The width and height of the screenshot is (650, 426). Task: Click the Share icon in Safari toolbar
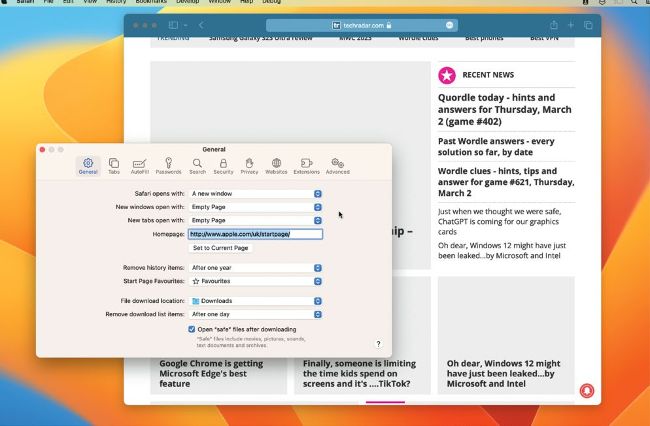(553, 25)
